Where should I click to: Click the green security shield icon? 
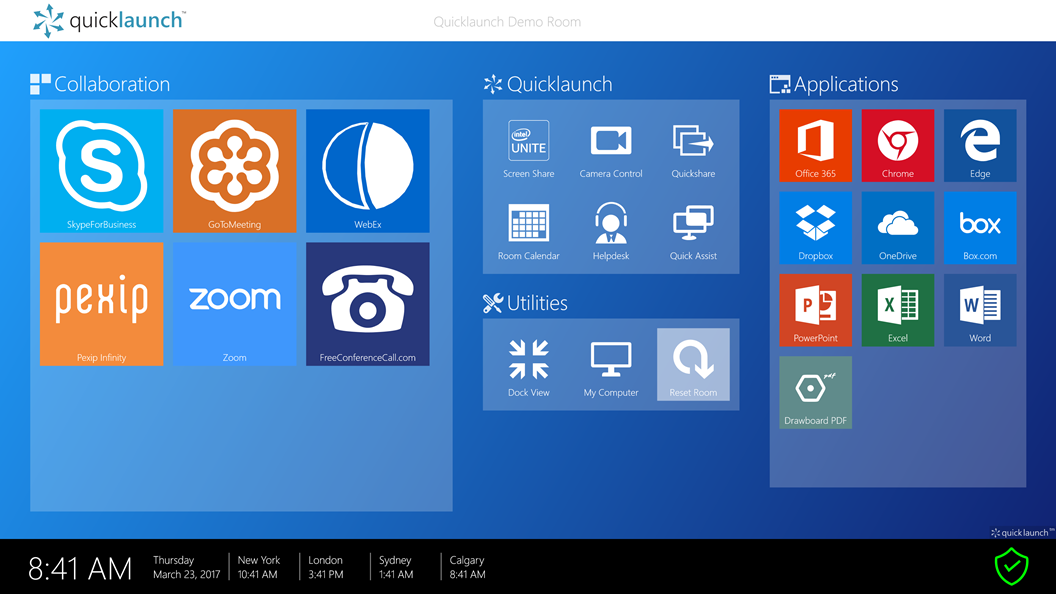[x=1011, y=566]
